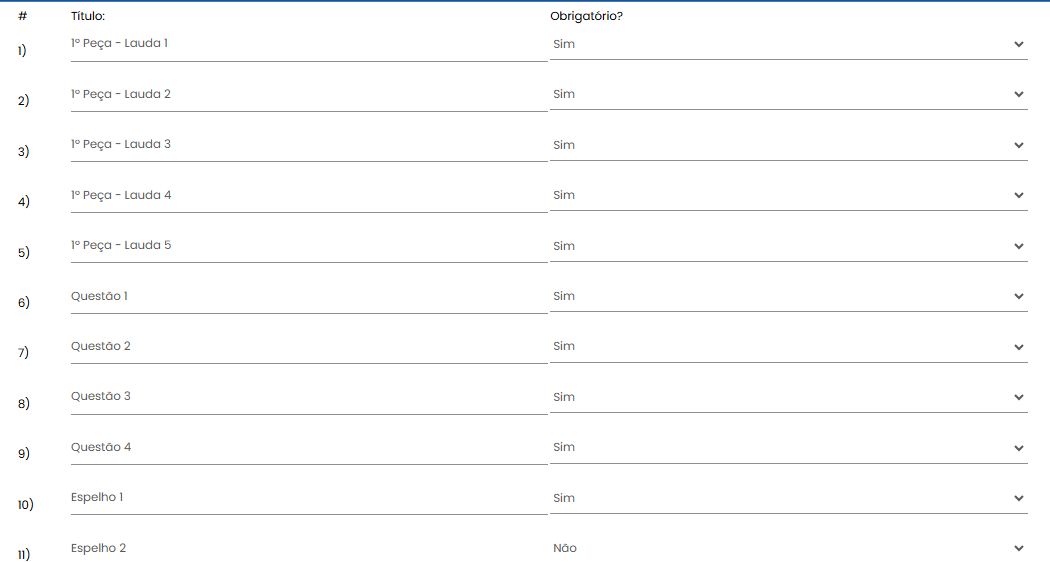Open the Obrigatório dropdown for Espelho 1
This screenshot has width=1050, height=562.
point(789,498)
